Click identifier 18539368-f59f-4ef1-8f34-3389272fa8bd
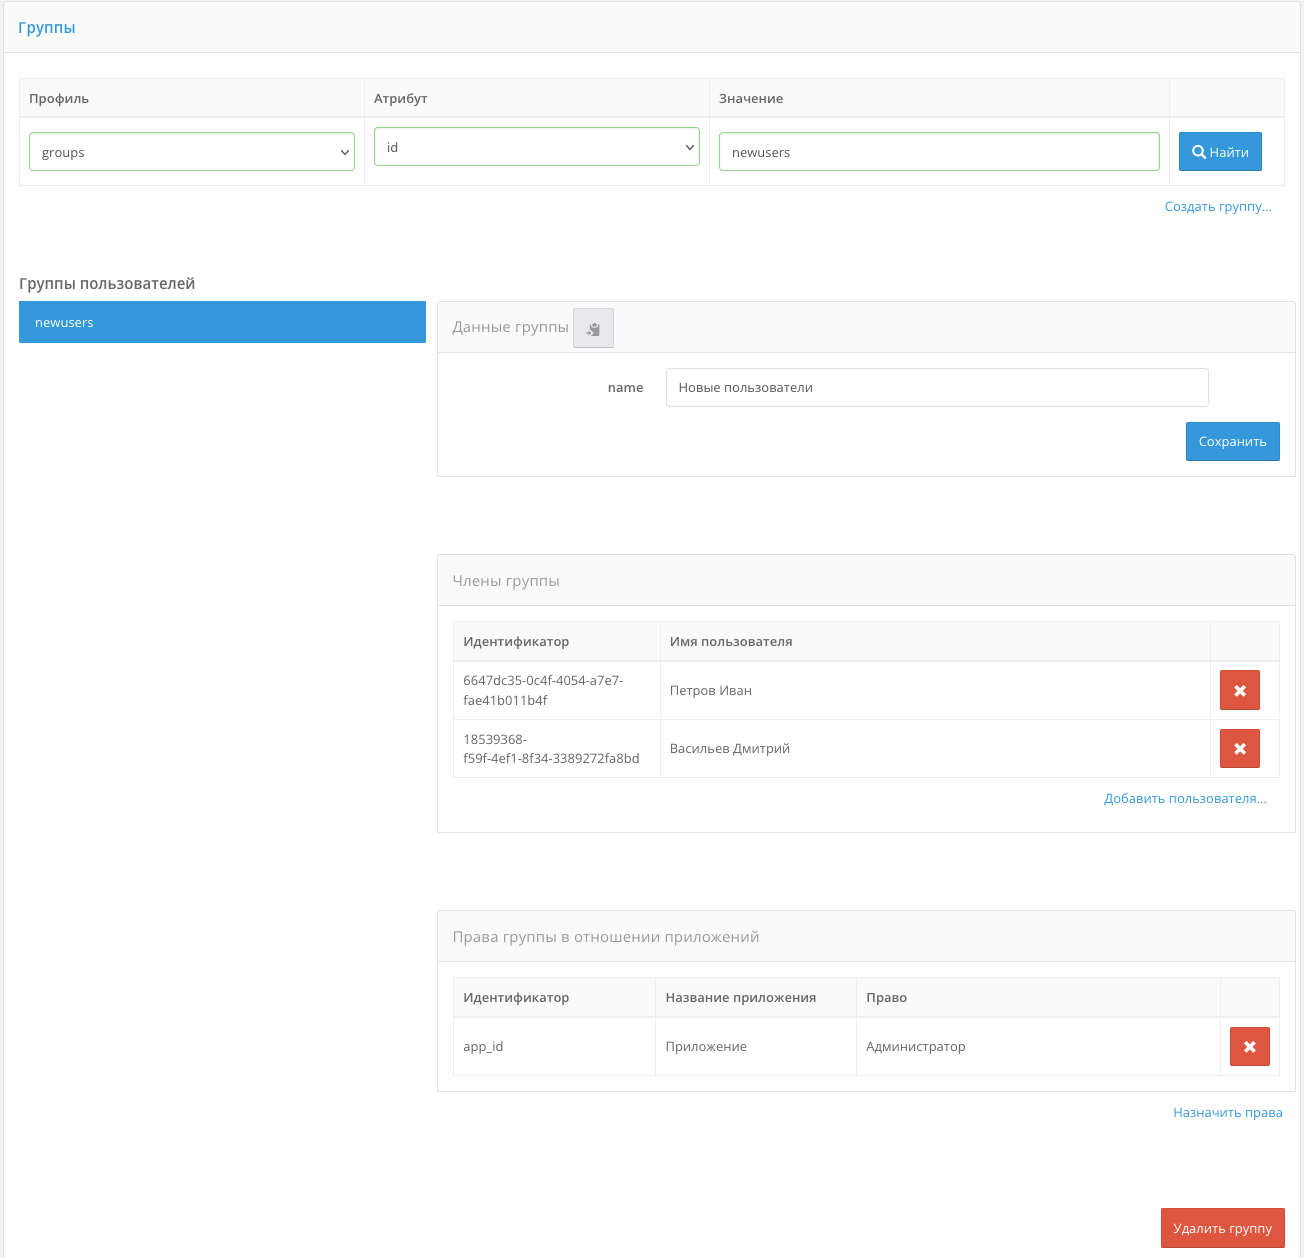Image resolution: width=1304 pixels, height=1258 pixels. pyautogui.click(x=551, y=748)
